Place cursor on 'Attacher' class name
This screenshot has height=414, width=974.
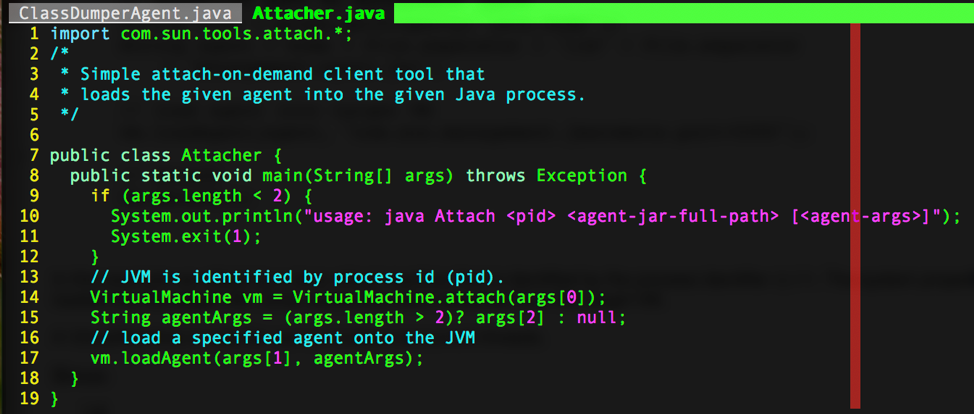tap(221, 155)
